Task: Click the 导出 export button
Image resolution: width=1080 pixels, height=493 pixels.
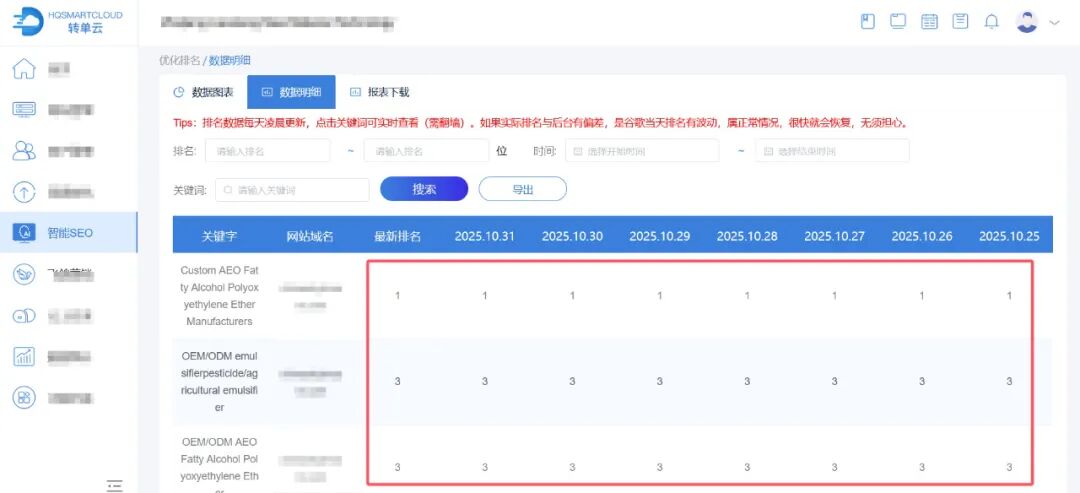Action: click(x=522, y=189)
